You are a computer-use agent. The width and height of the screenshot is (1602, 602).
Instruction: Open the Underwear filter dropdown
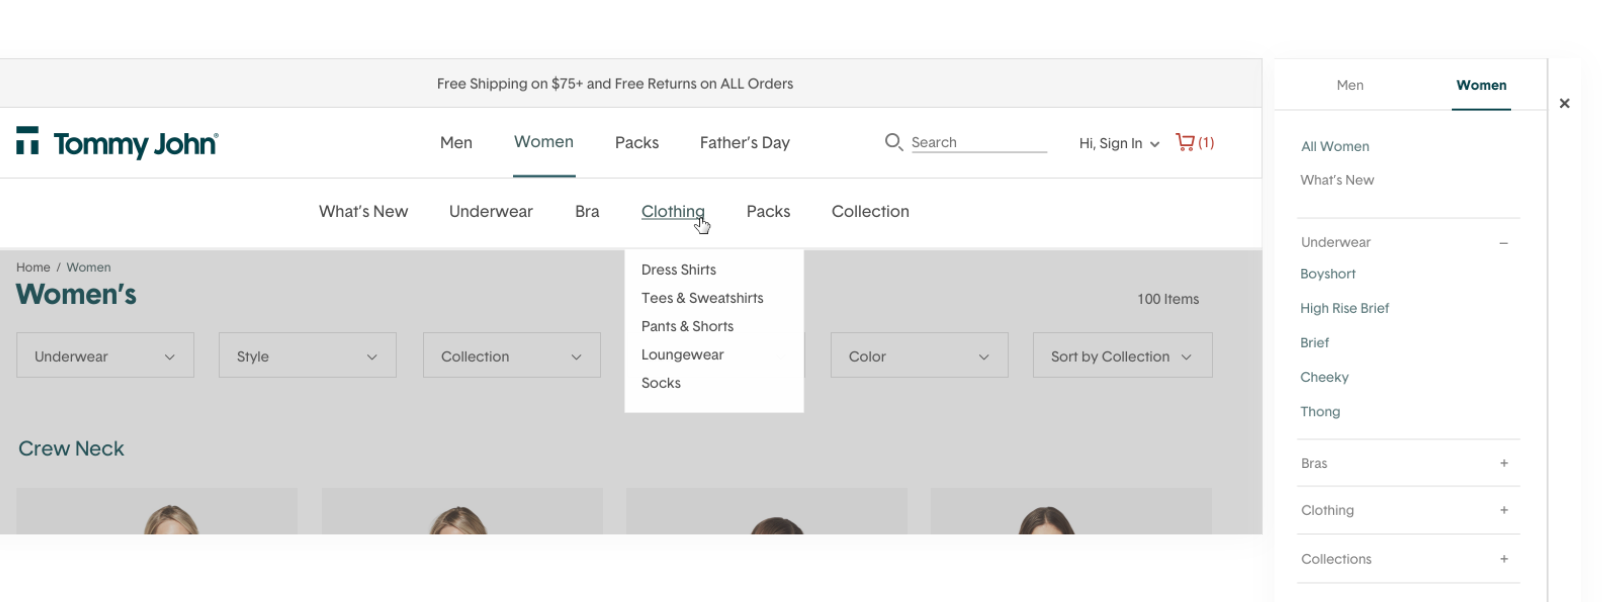[105, 355]
